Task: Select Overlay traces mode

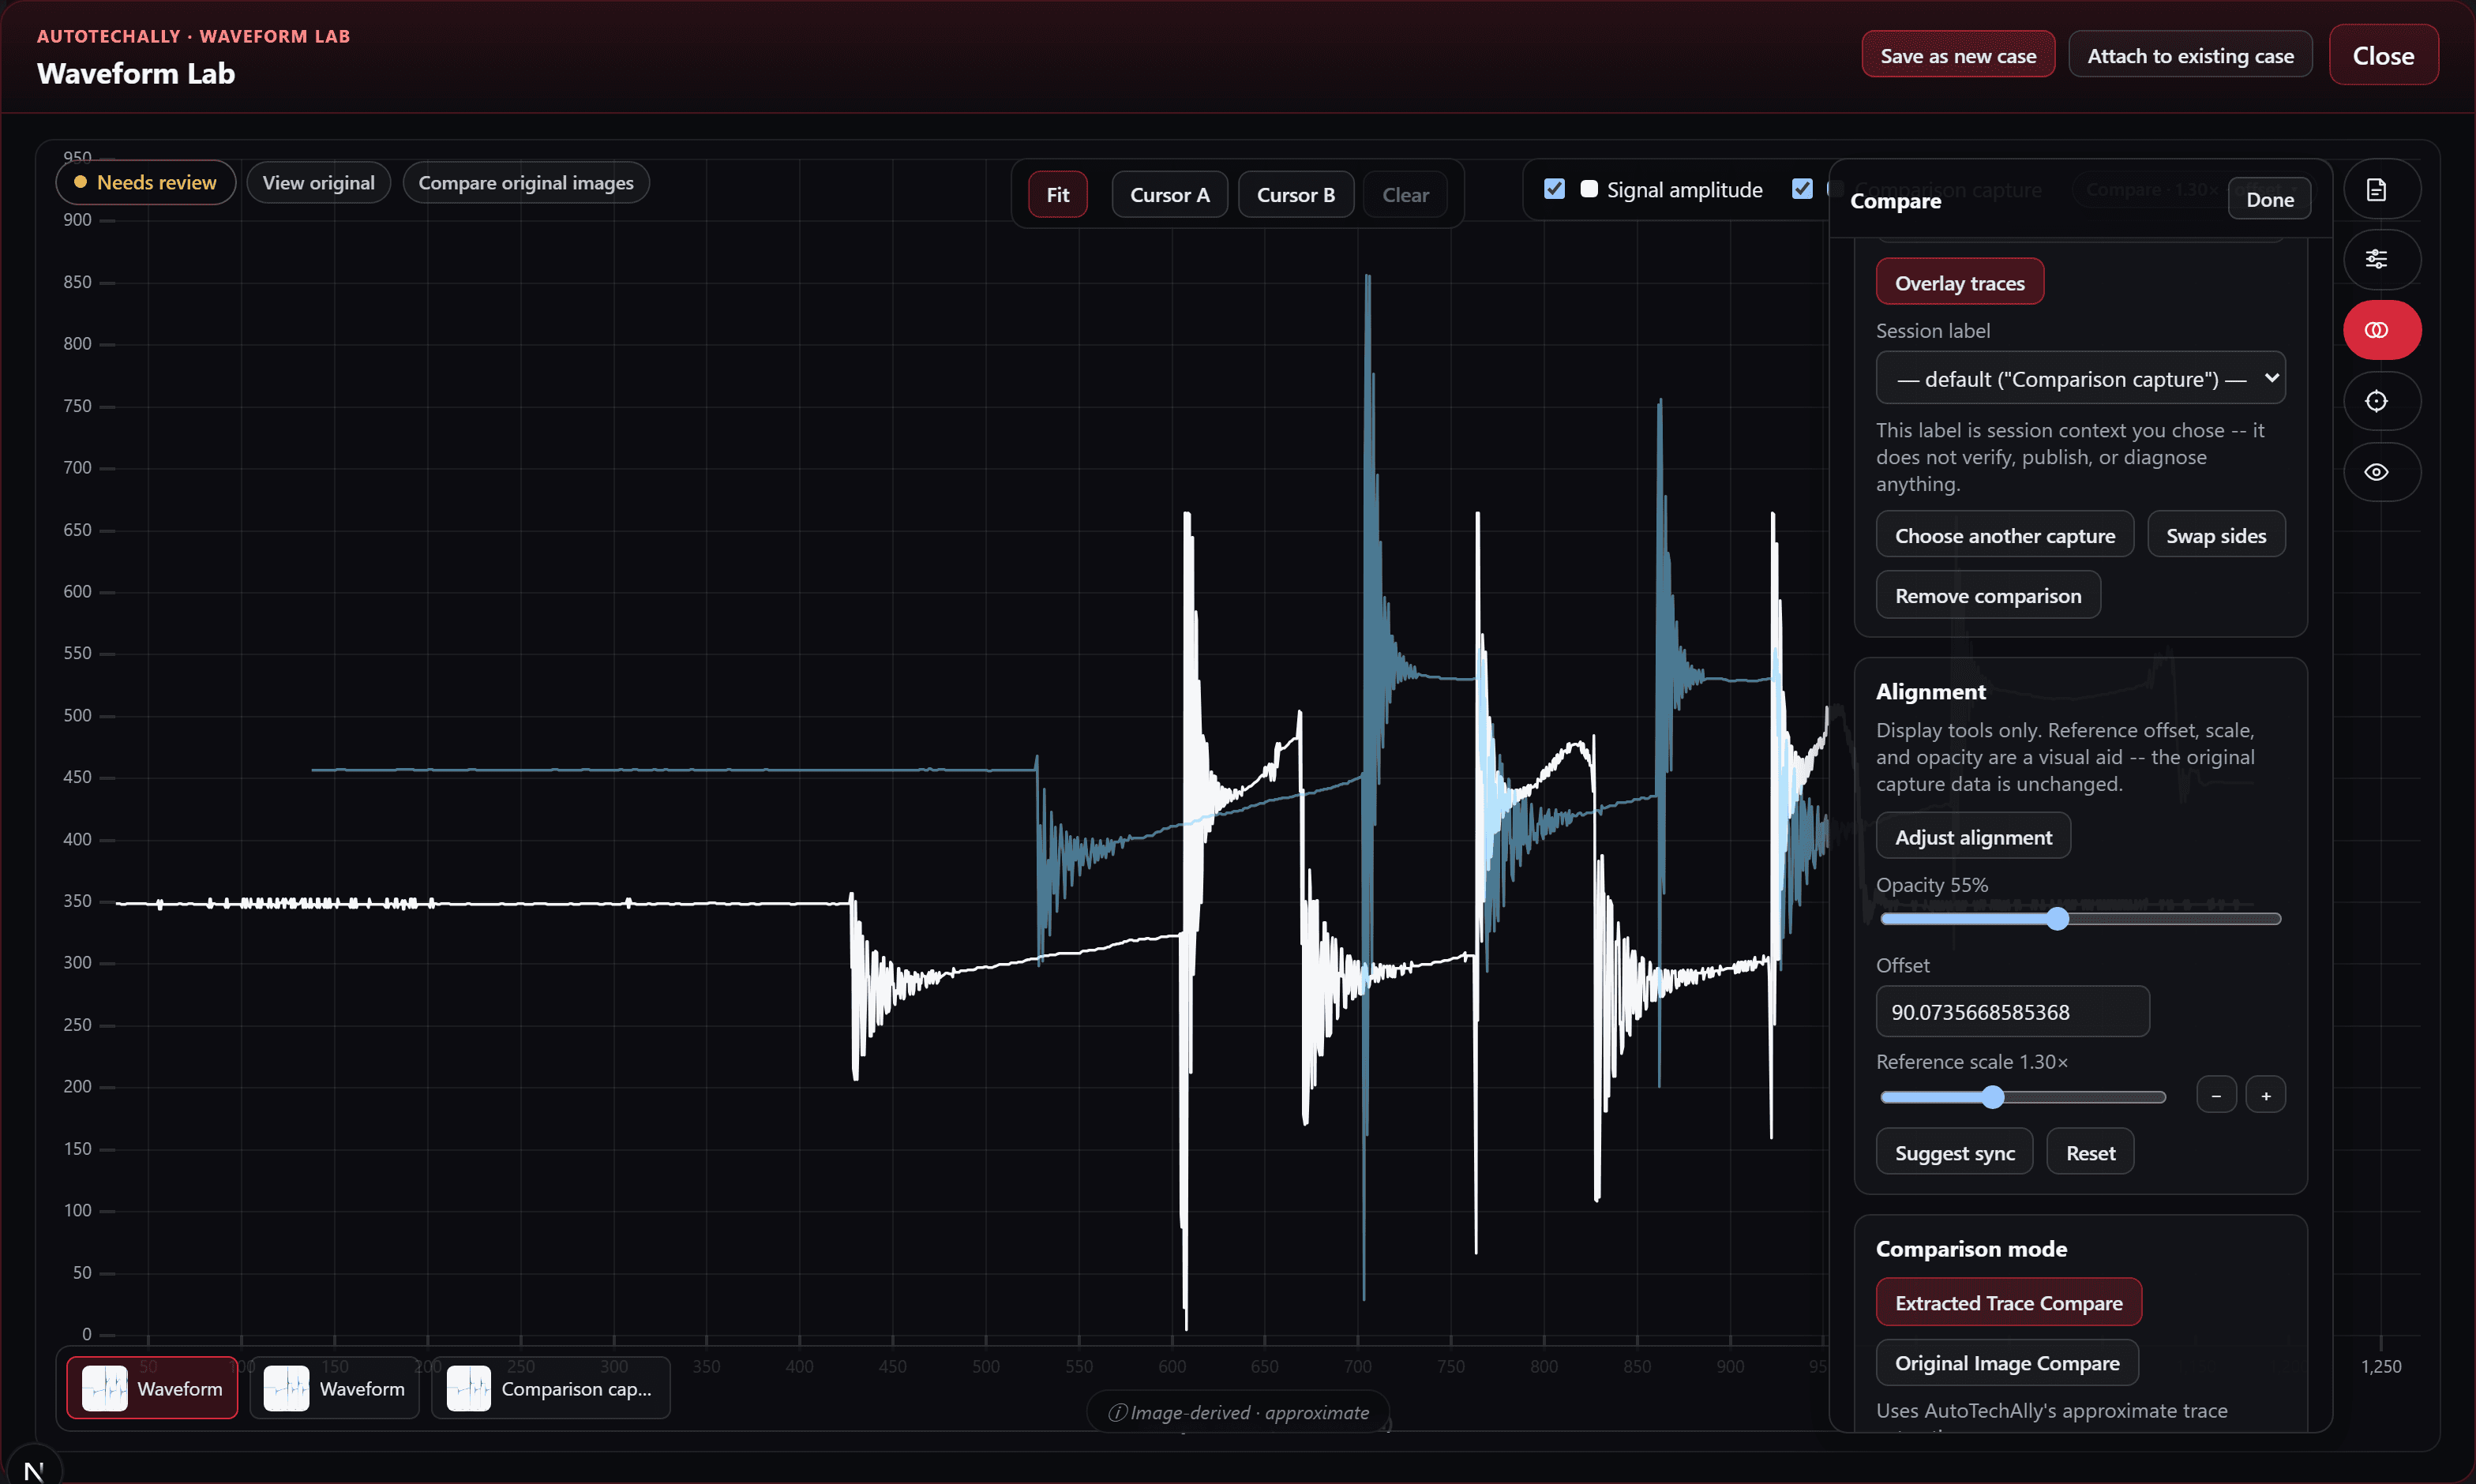Action: pos(1959,283)
